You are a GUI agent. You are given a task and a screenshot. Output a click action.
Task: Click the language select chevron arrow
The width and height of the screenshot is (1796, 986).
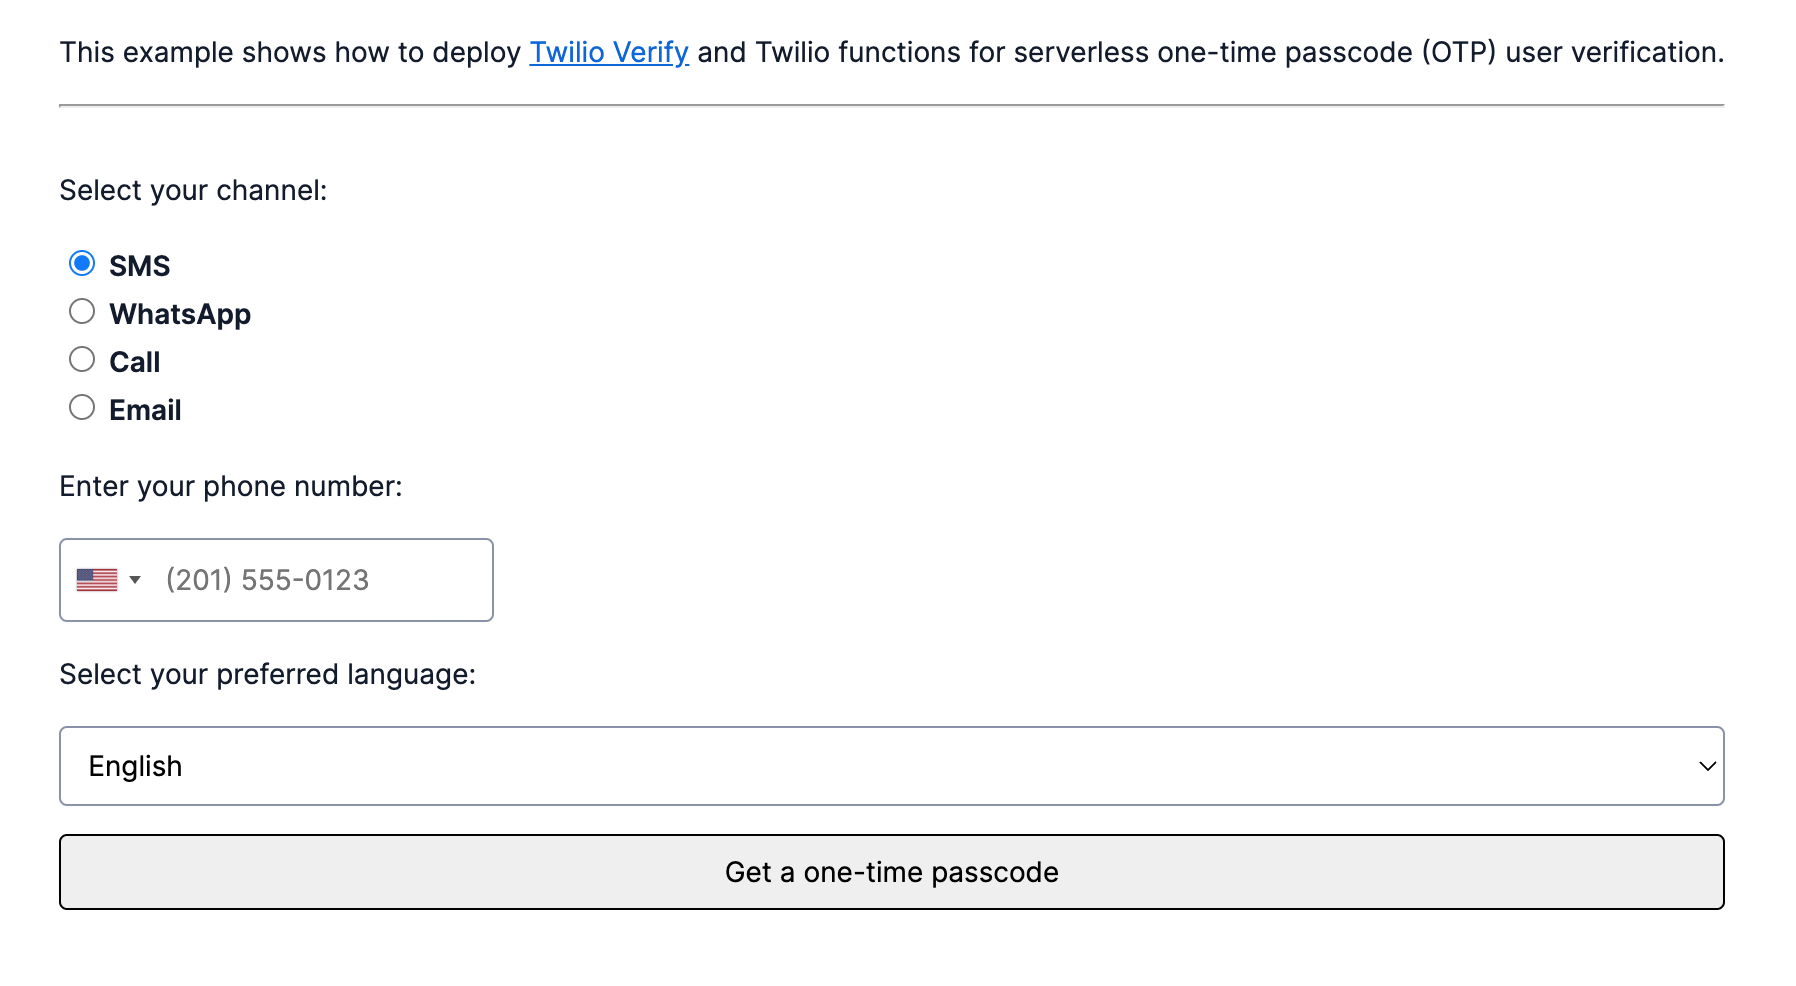click(x=1707, y=766)
